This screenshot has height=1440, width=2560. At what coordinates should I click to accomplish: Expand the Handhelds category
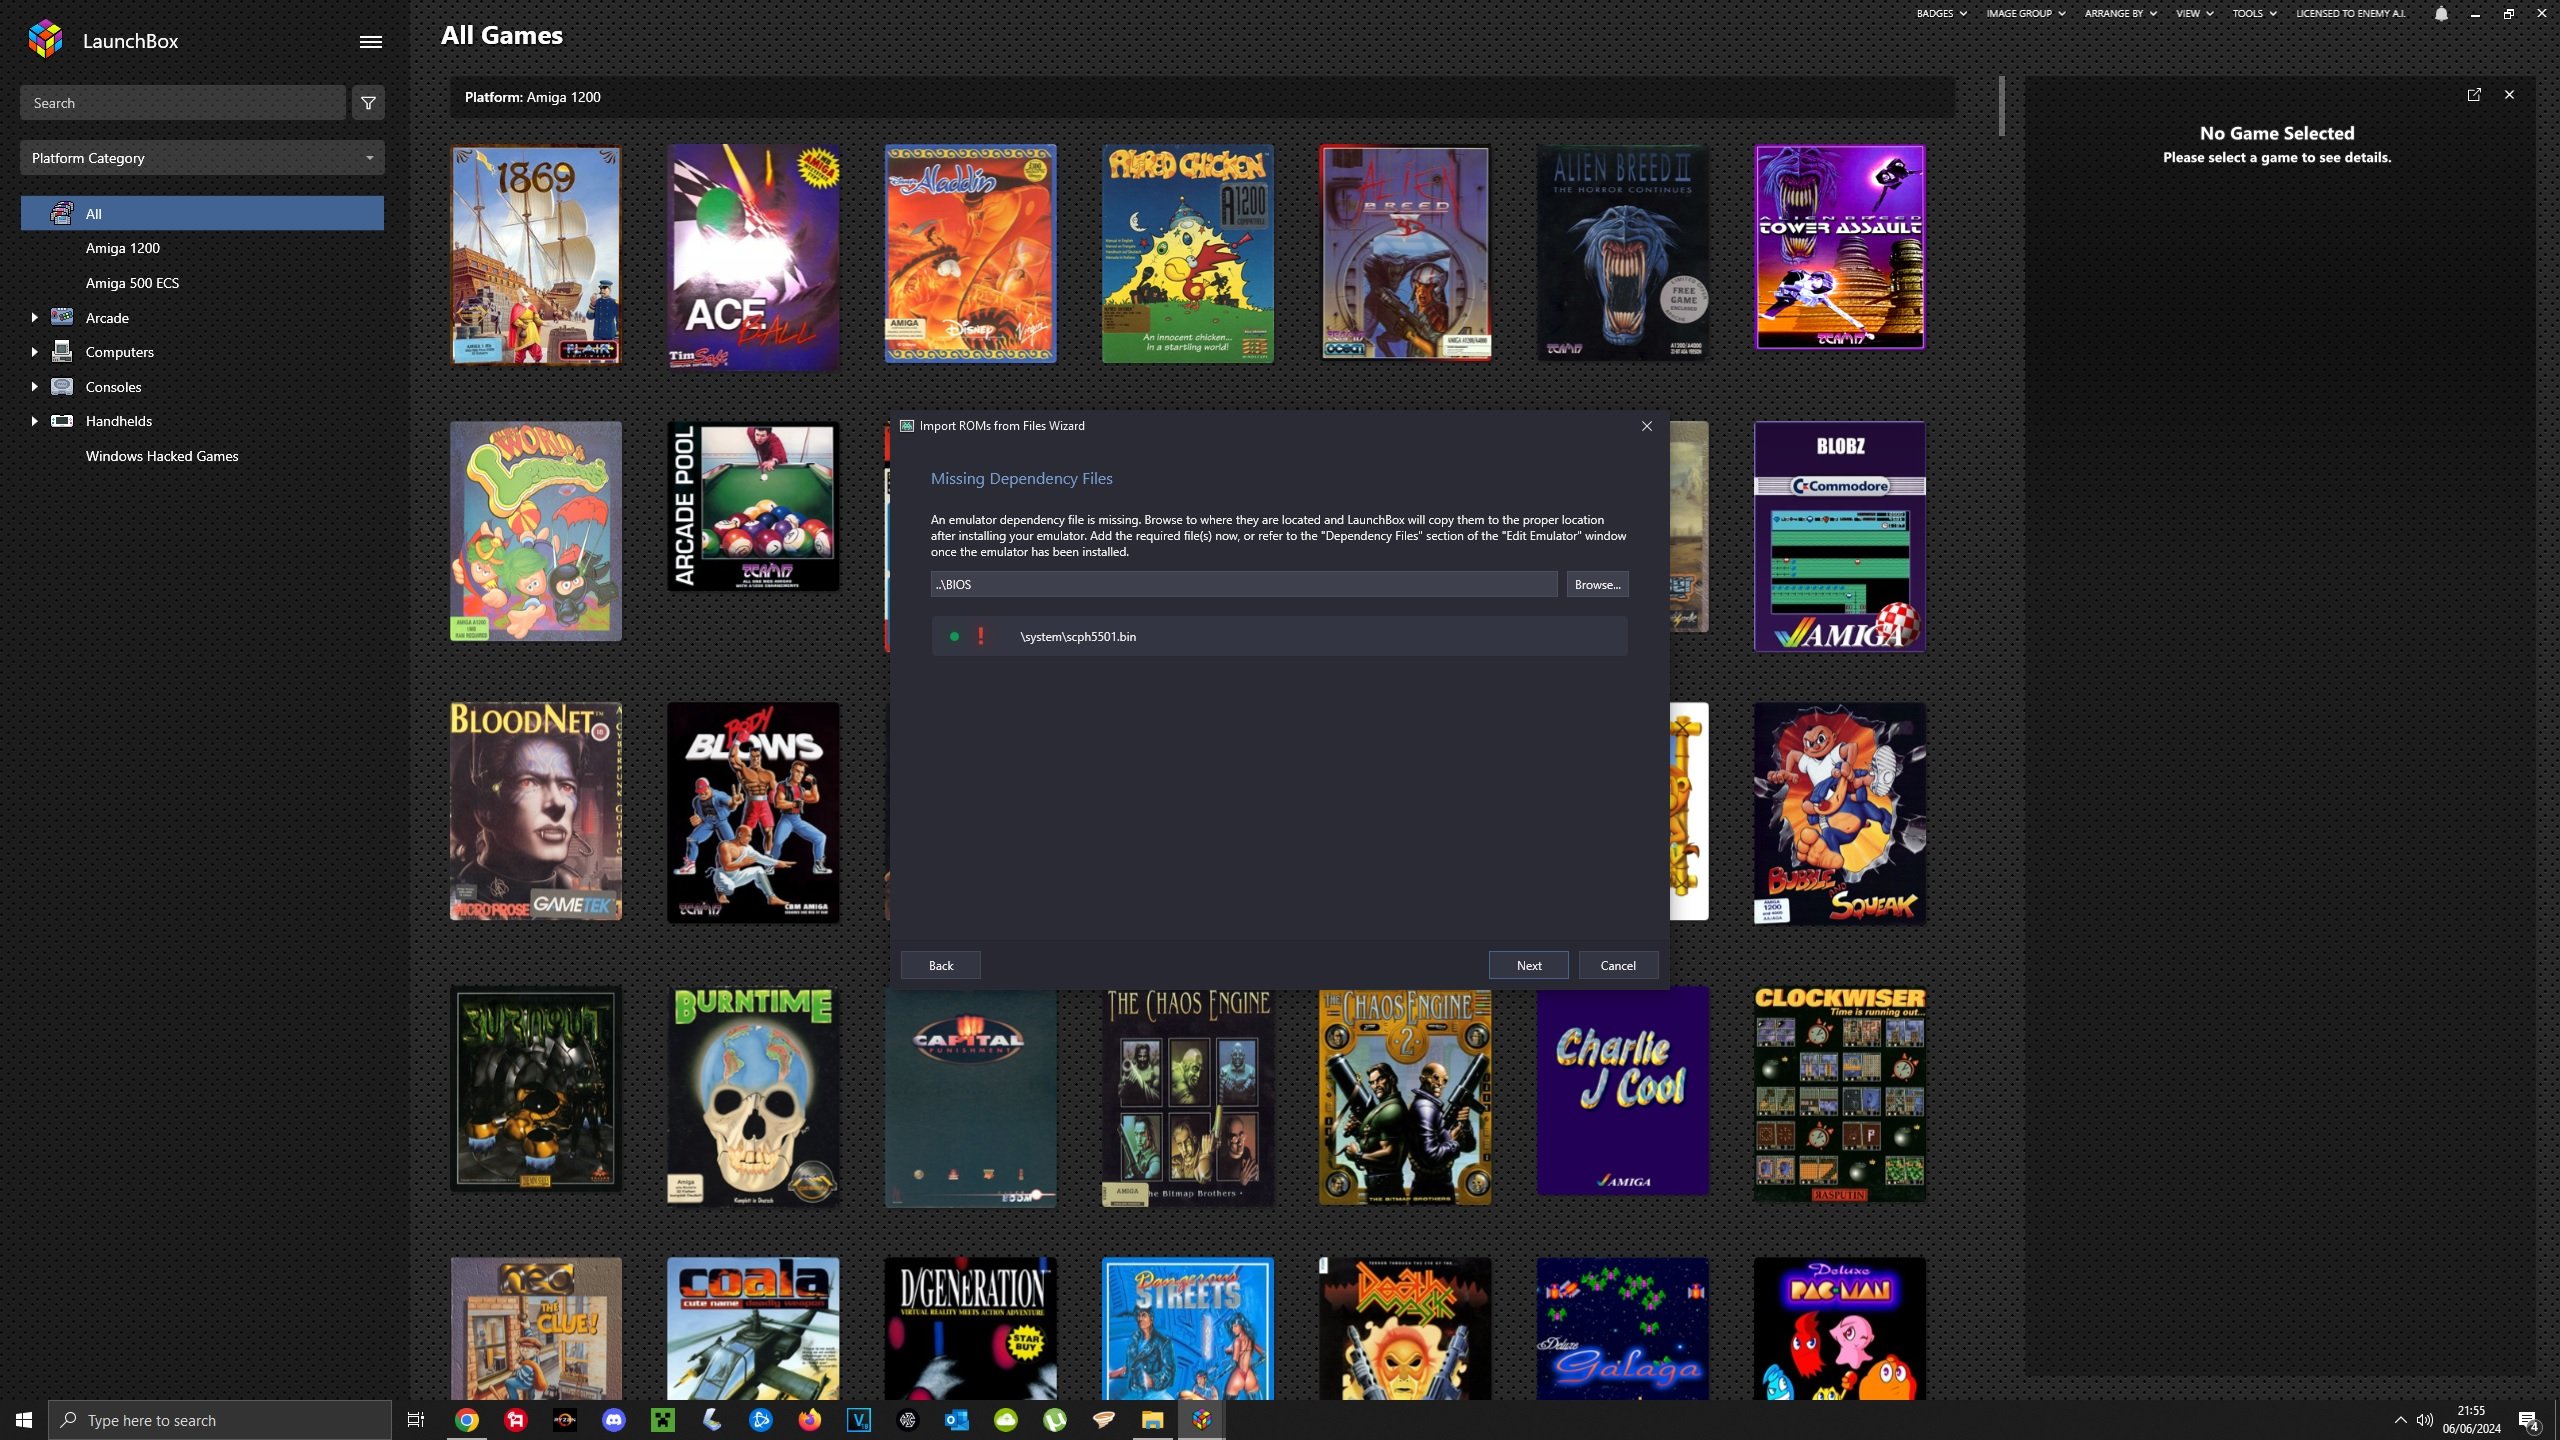tap(34, 421)
